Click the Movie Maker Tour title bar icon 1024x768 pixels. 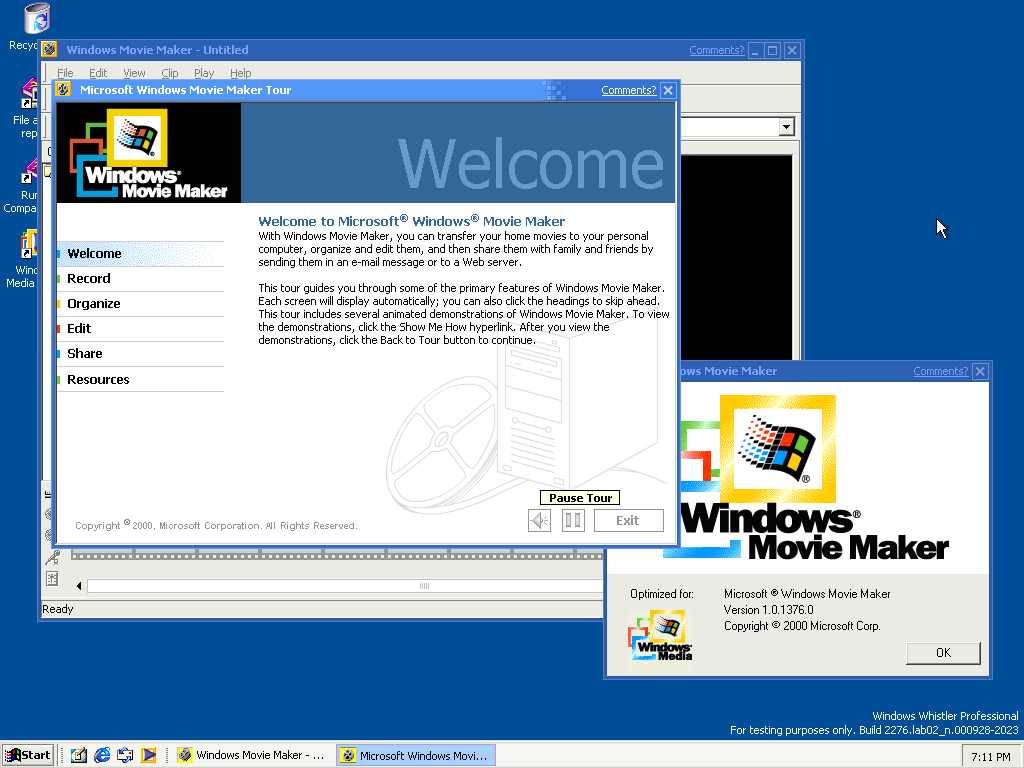63,90
